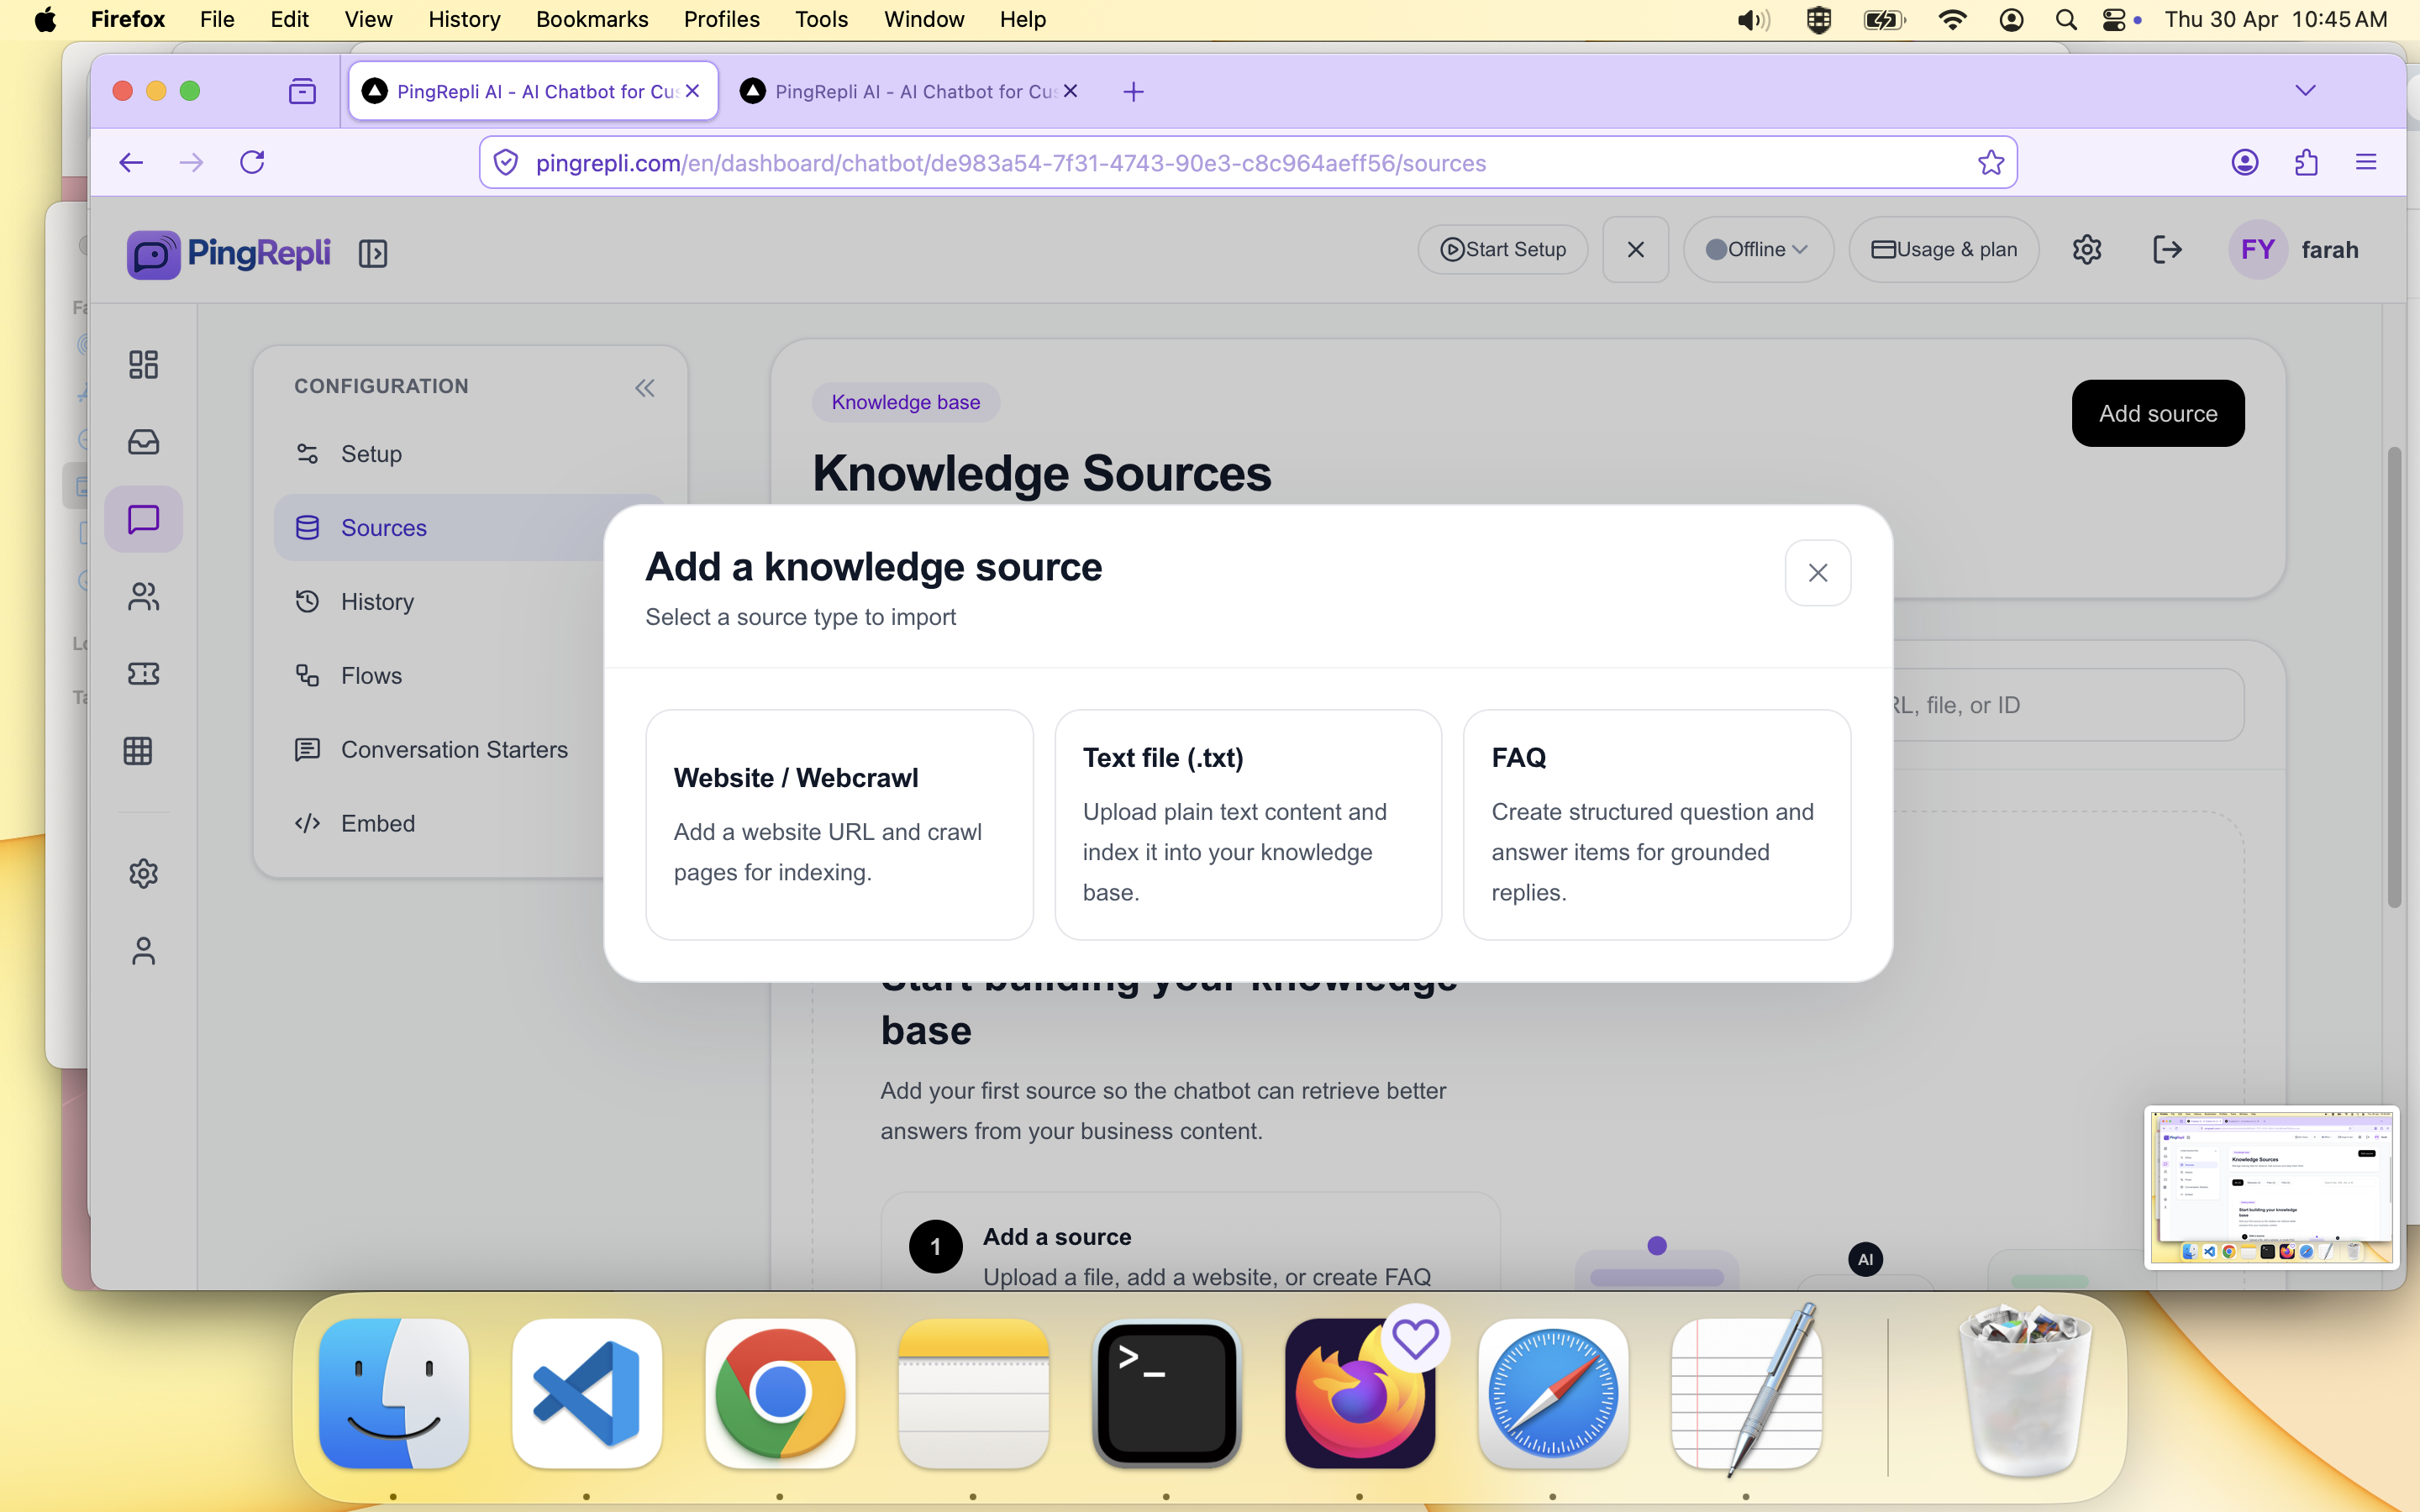
Task: Click the Wi-Fi icon in the menu bar
Action: click(x=1952, y=19)
